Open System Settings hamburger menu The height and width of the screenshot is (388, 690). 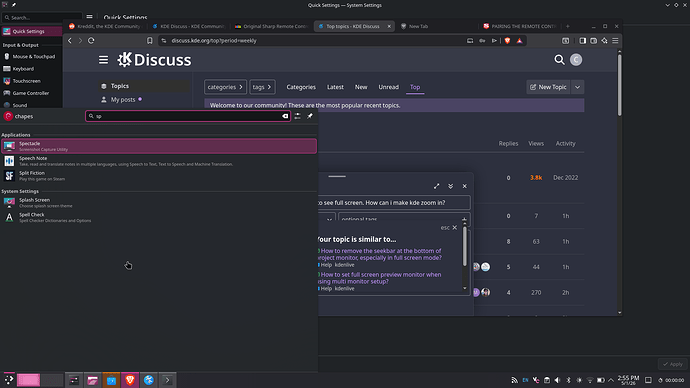tap(89, 17)
